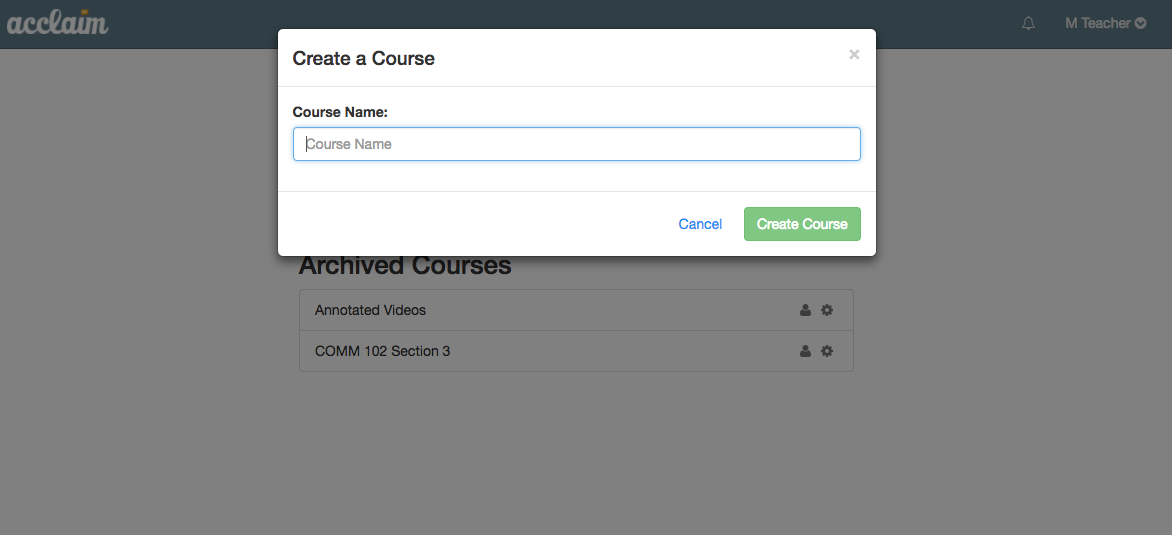Focus the Course Name text field
Viewport: 1172px width, 535px height.
point(576,144)
